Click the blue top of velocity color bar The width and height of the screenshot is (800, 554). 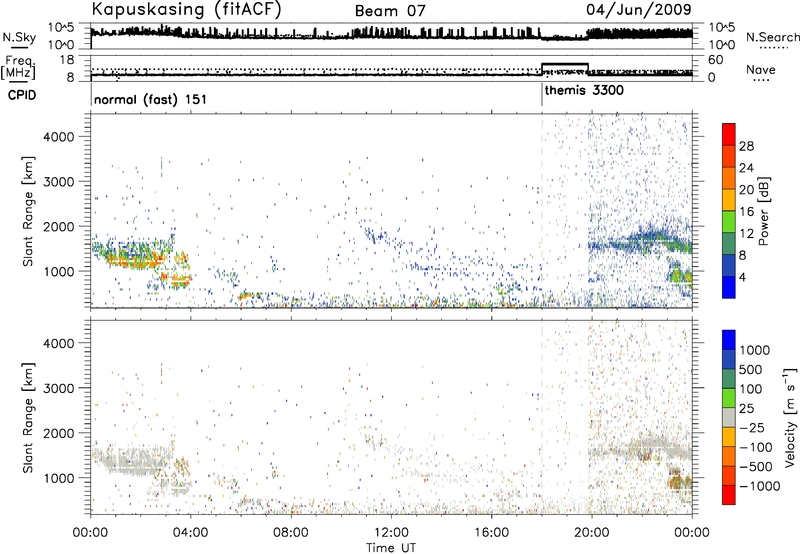click(x=729, y=340)
